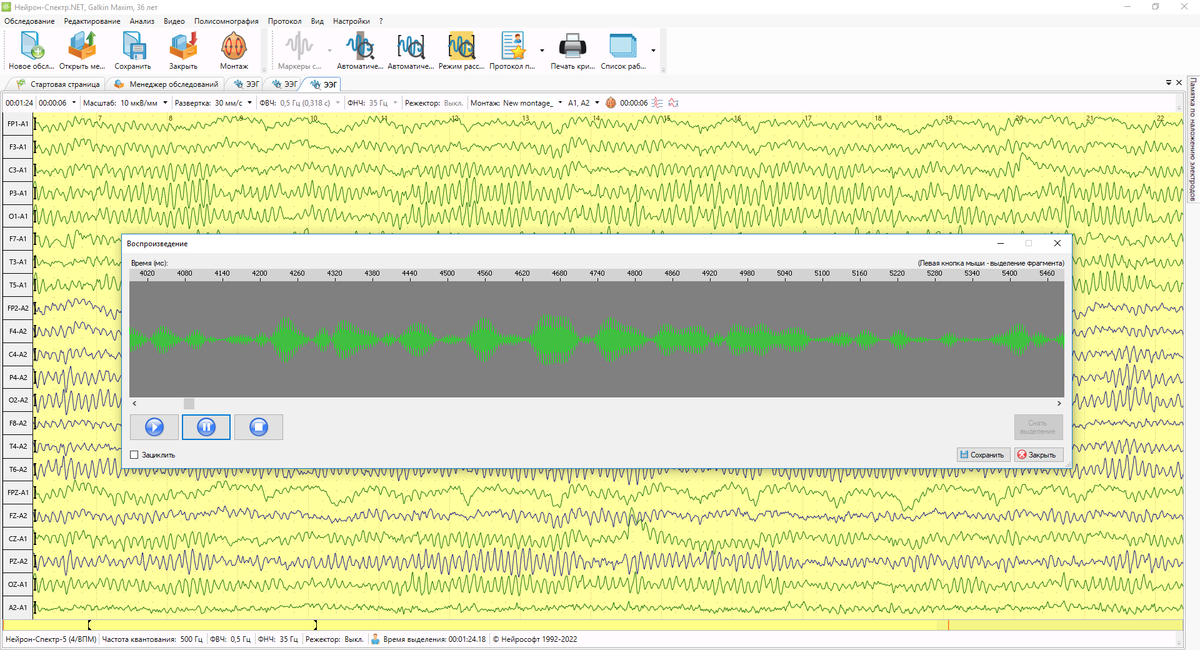Open the ? help menu
The height and width of the screenshot is (650, 1200).
pos(381,21)
